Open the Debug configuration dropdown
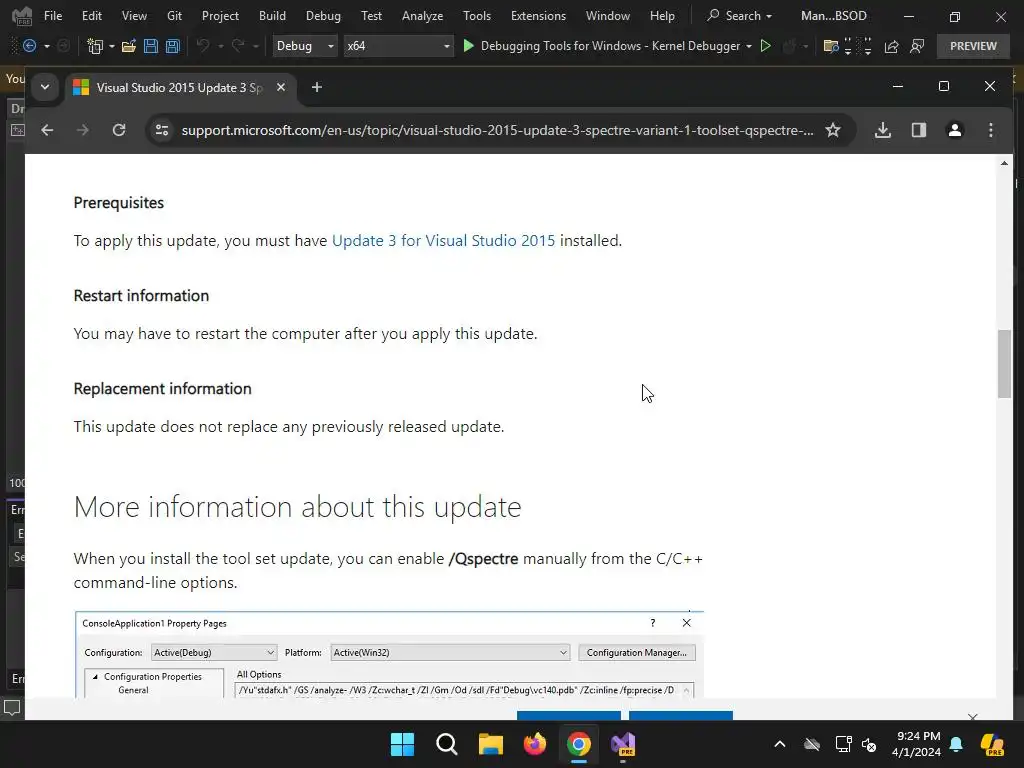This screenshot has height=768, width=1024. (x=304, y=46)
